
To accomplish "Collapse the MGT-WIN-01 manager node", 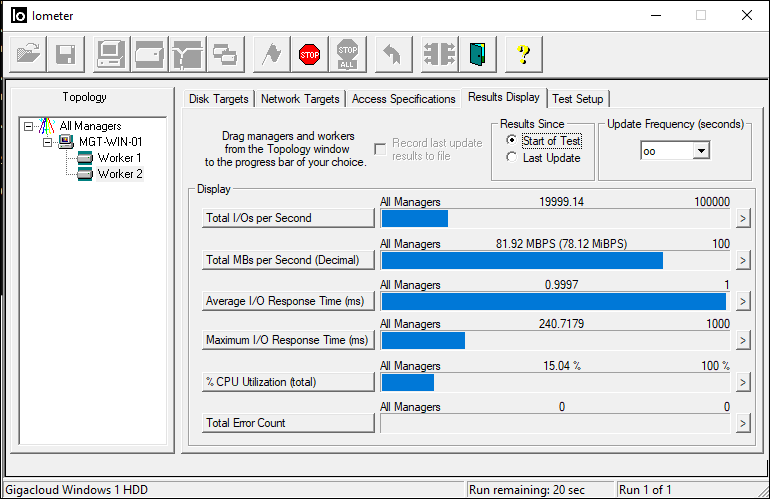I will [x=46, y=142].
